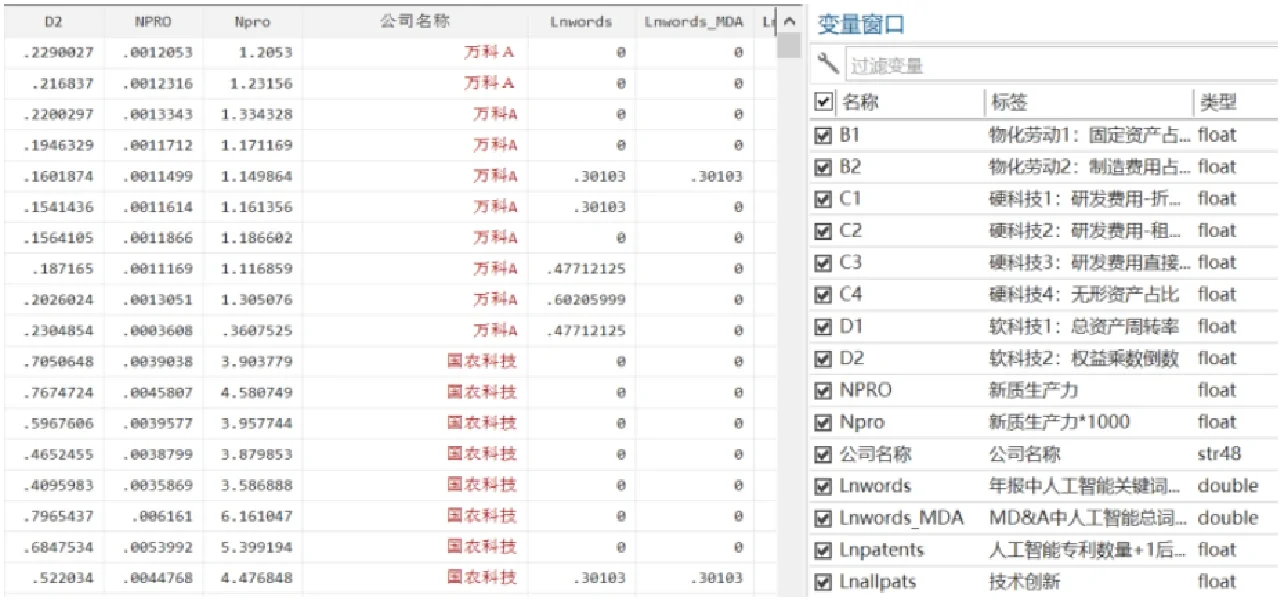Toggle the Lnallpats variable checkbox
Viewport: 1288px width, 600px height.
(x=824, y=582)
